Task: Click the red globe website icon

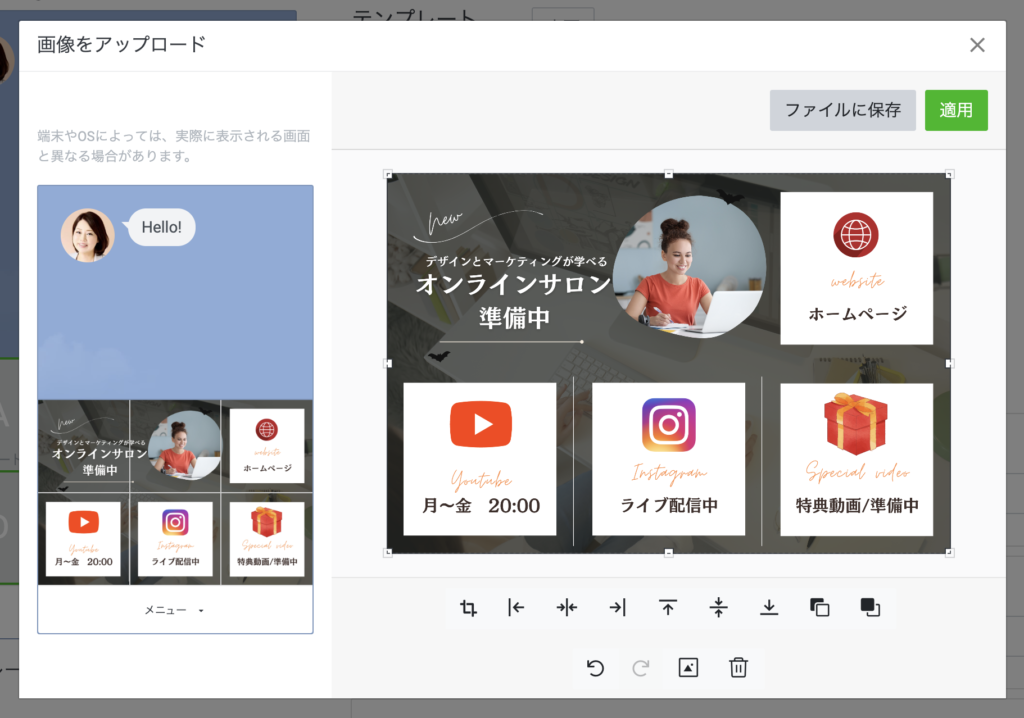Action: 856,235
